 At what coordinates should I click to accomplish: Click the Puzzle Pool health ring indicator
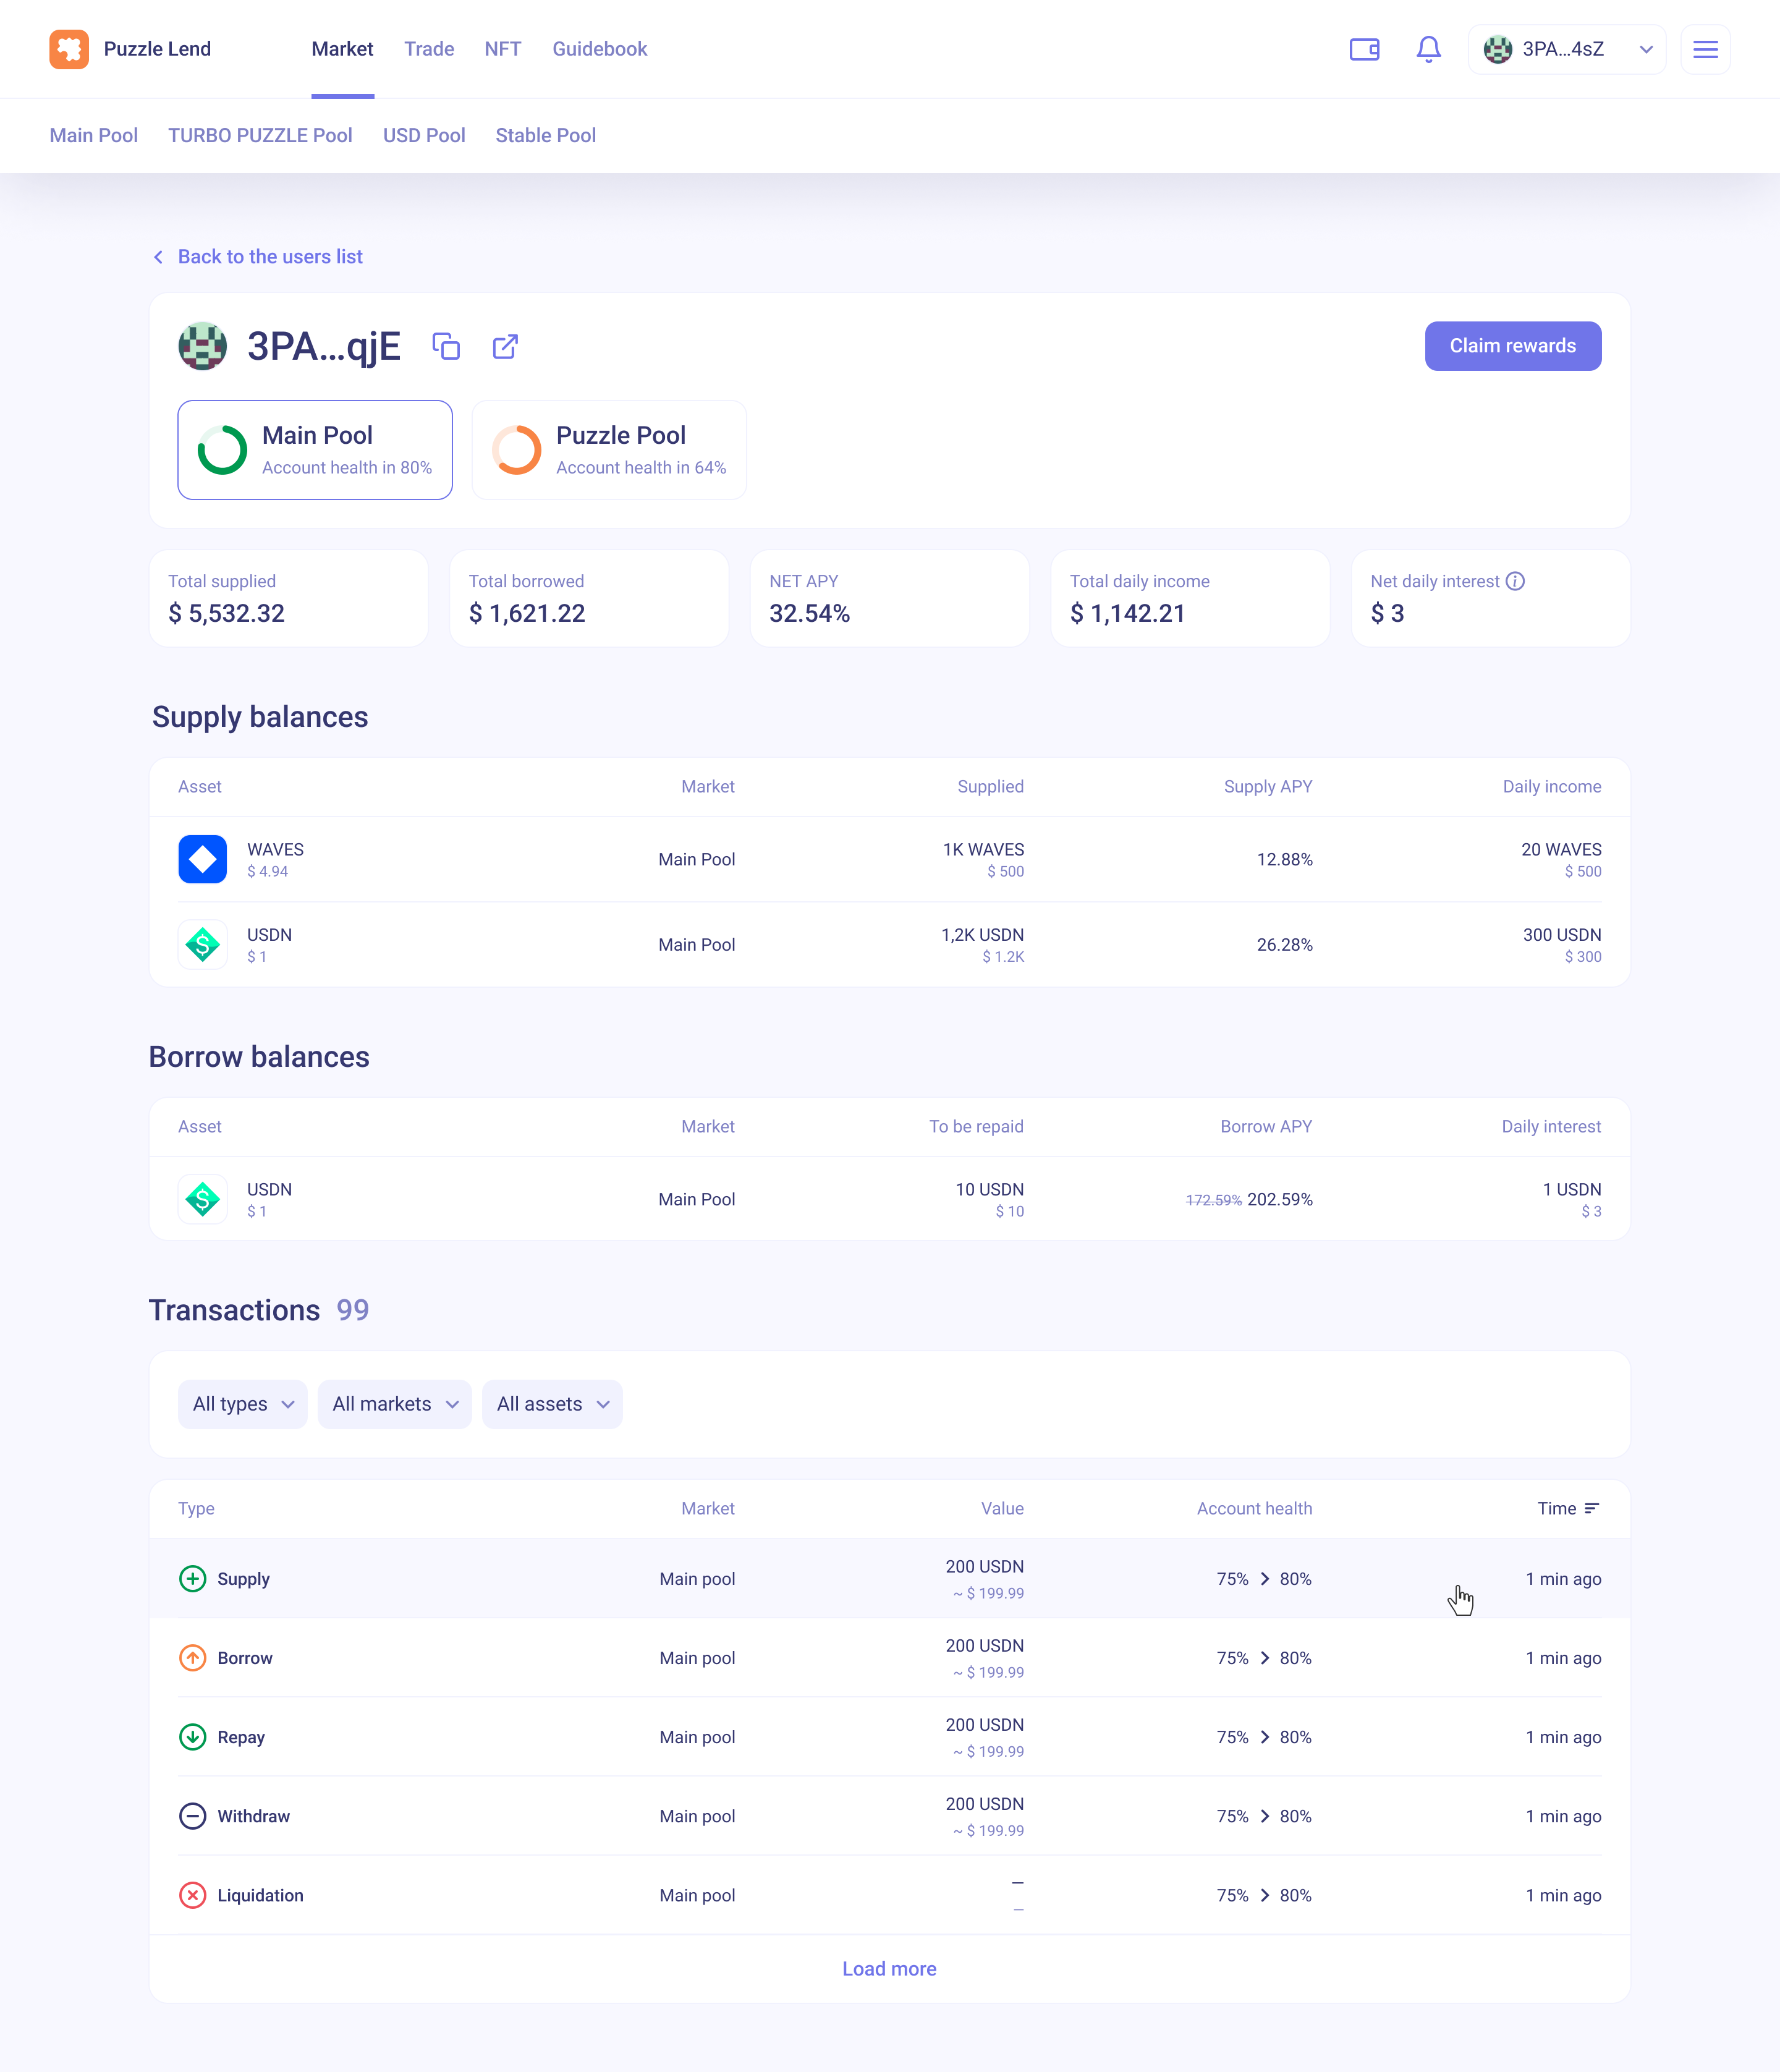pos(516,450)
